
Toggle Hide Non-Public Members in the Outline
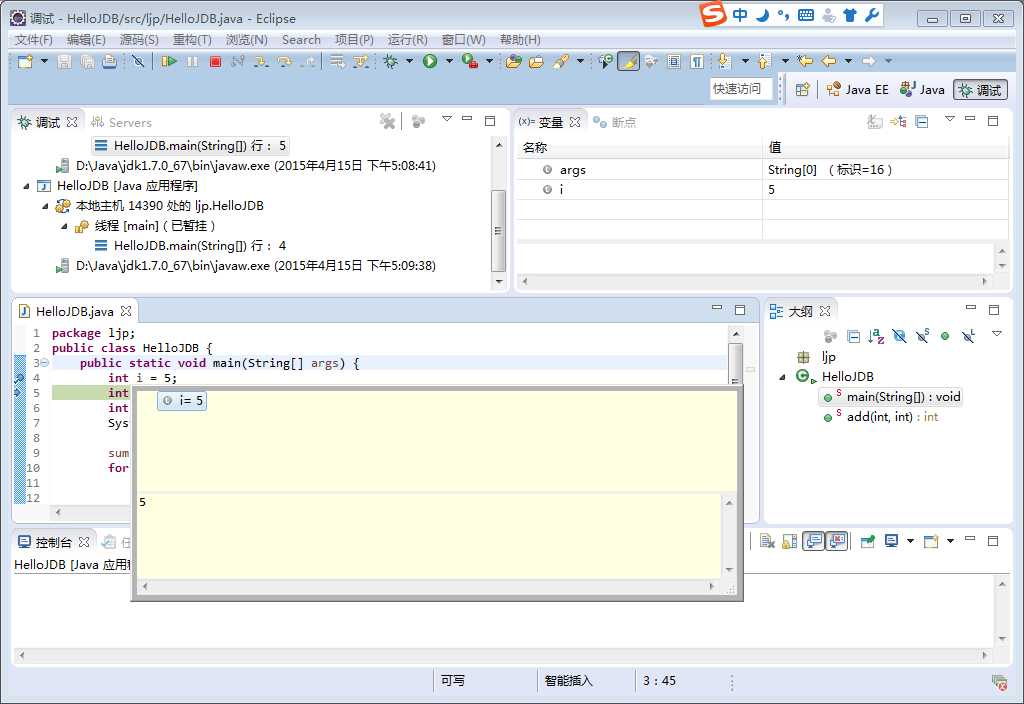(x=945, y=336)
